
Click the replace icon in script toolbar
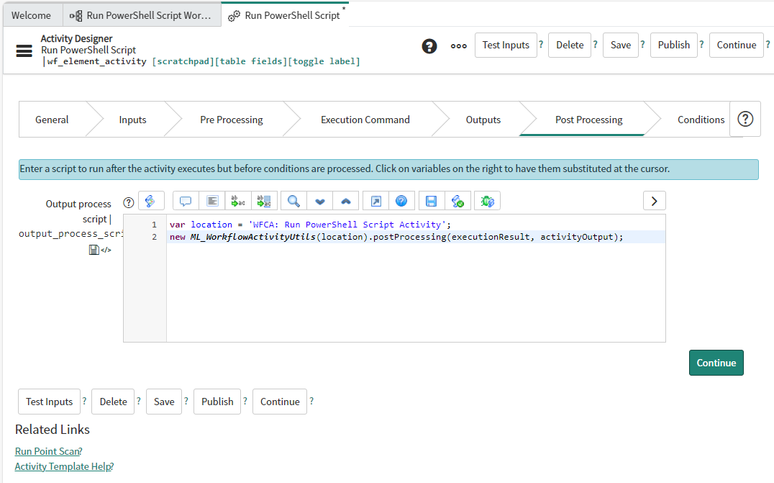(238, 201)
